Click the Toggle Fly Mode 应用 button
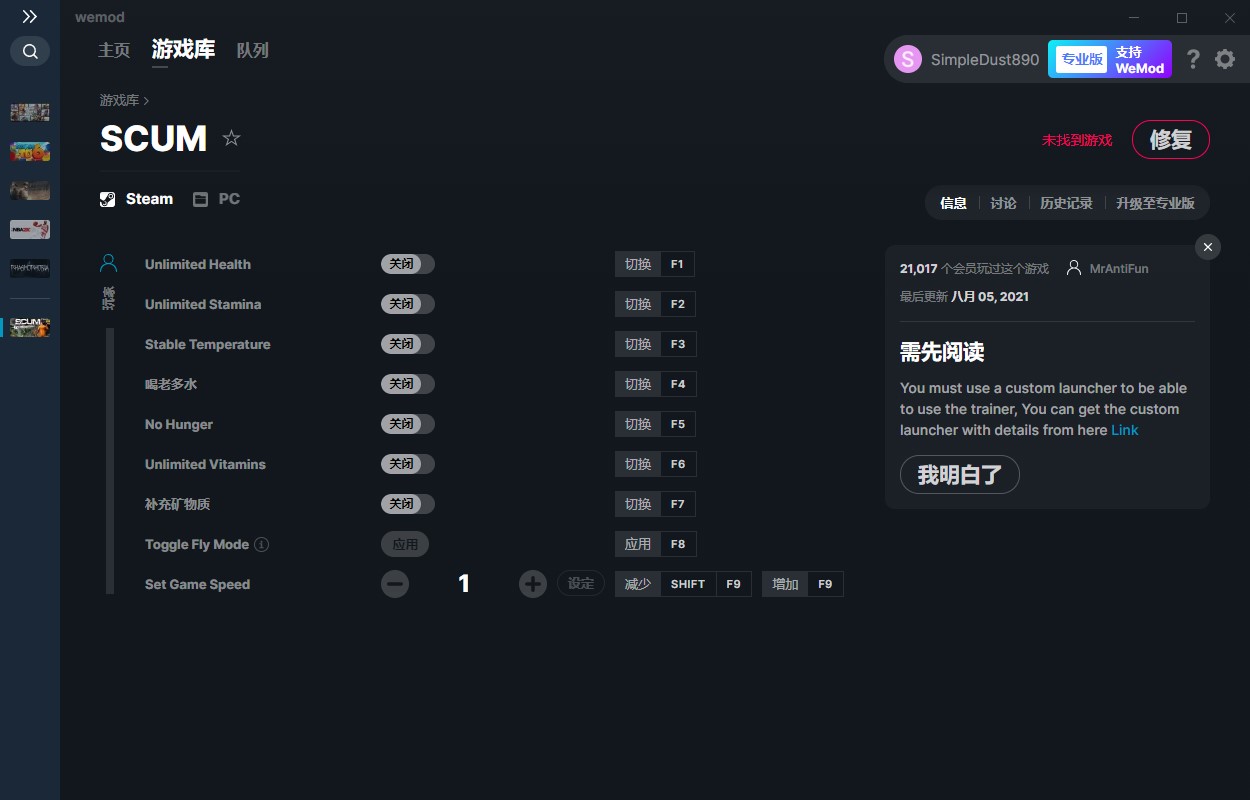Image resolution: width=1250 pixels, height=800 pixels. [x=405, y=544]
